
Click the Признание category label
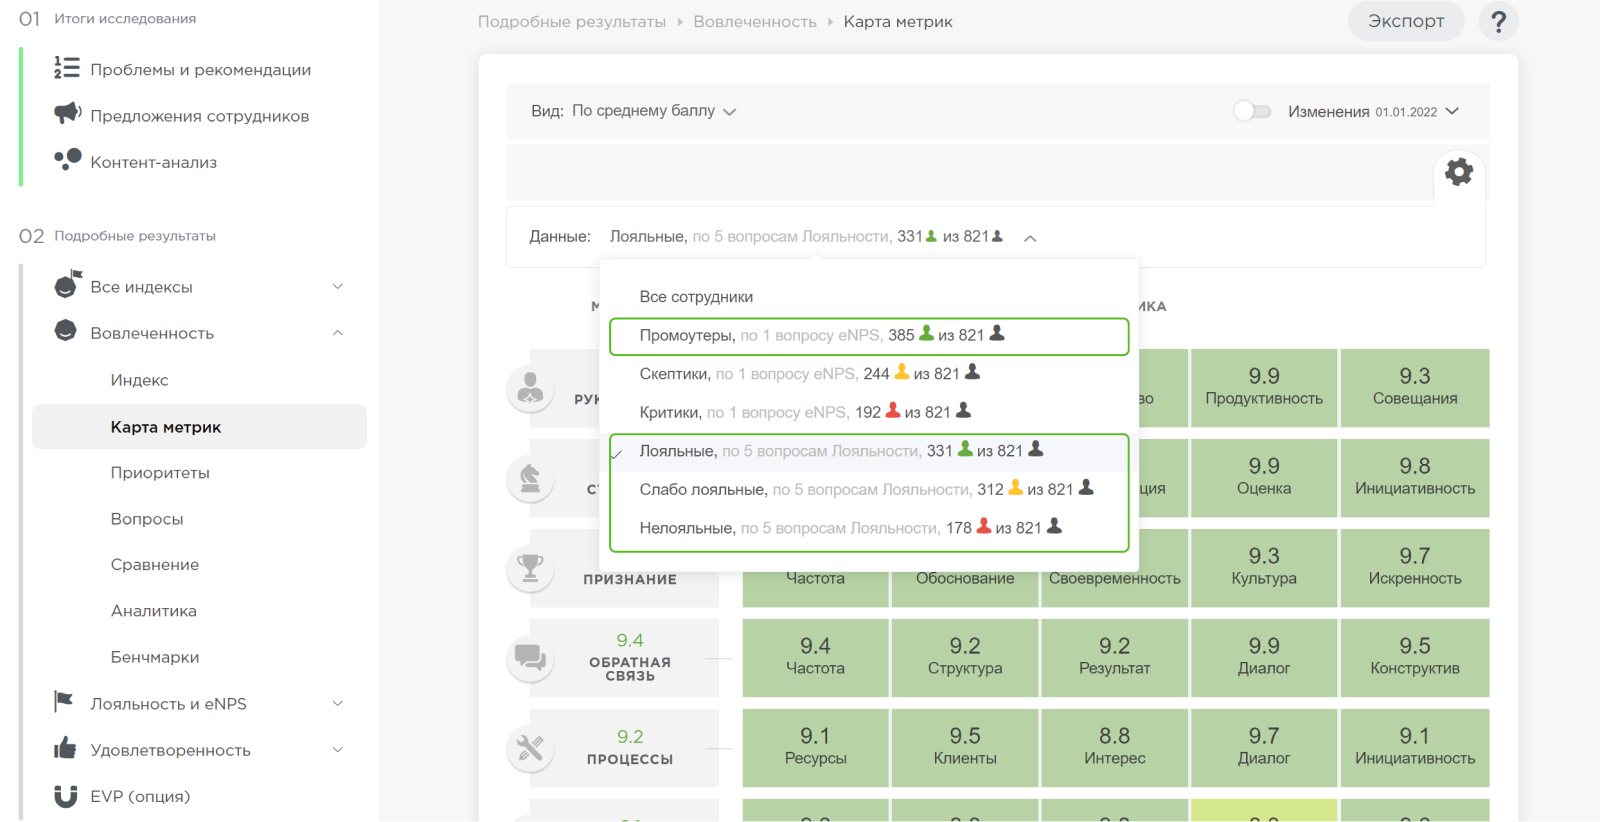(630, 580)
